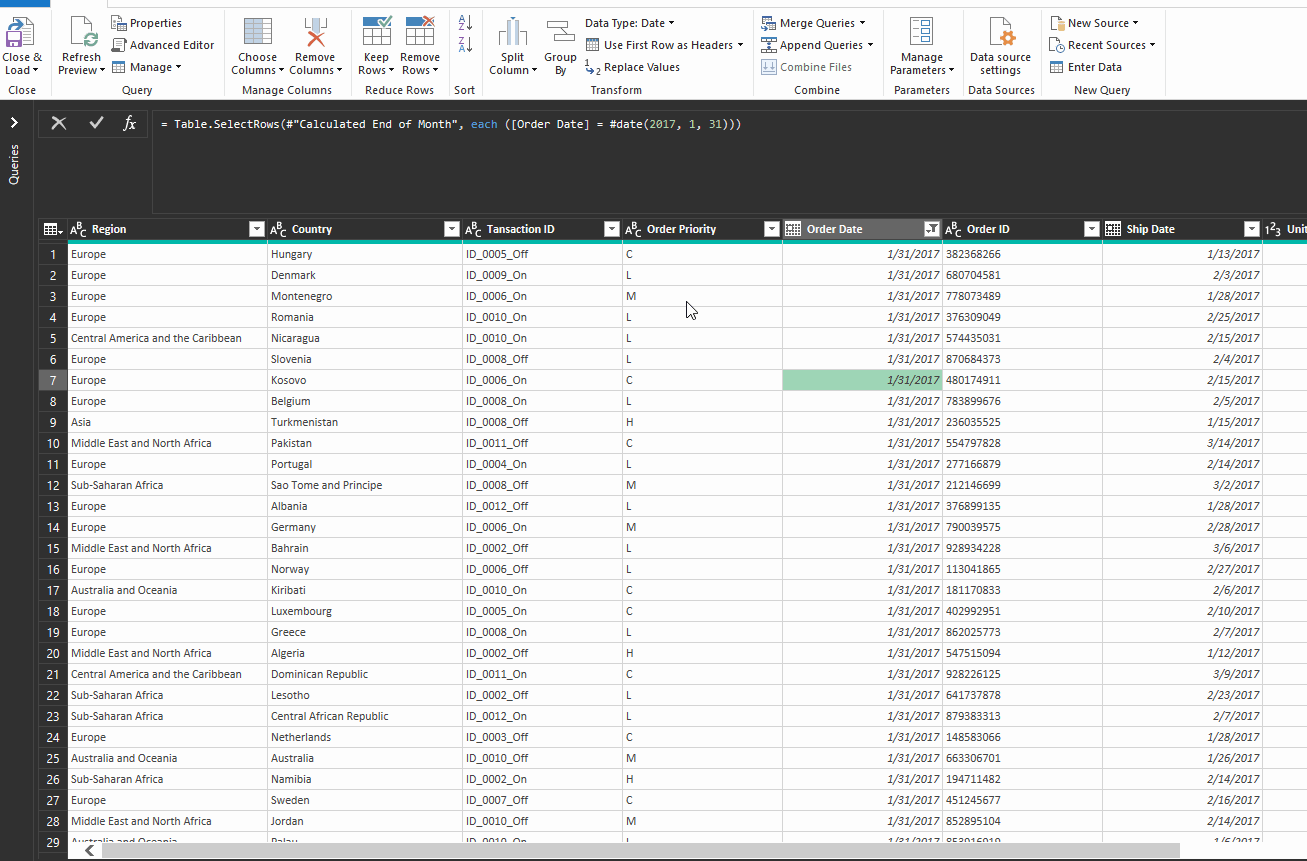
Task: Click the Dominican Republic cell
Action: [x=365, y=674]
